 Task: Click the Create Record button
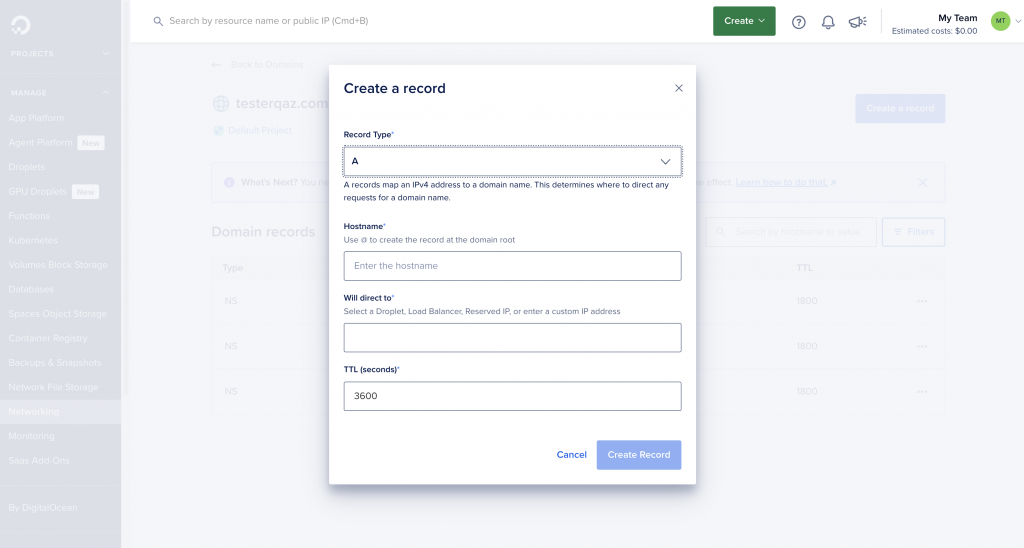coord(639,455)
